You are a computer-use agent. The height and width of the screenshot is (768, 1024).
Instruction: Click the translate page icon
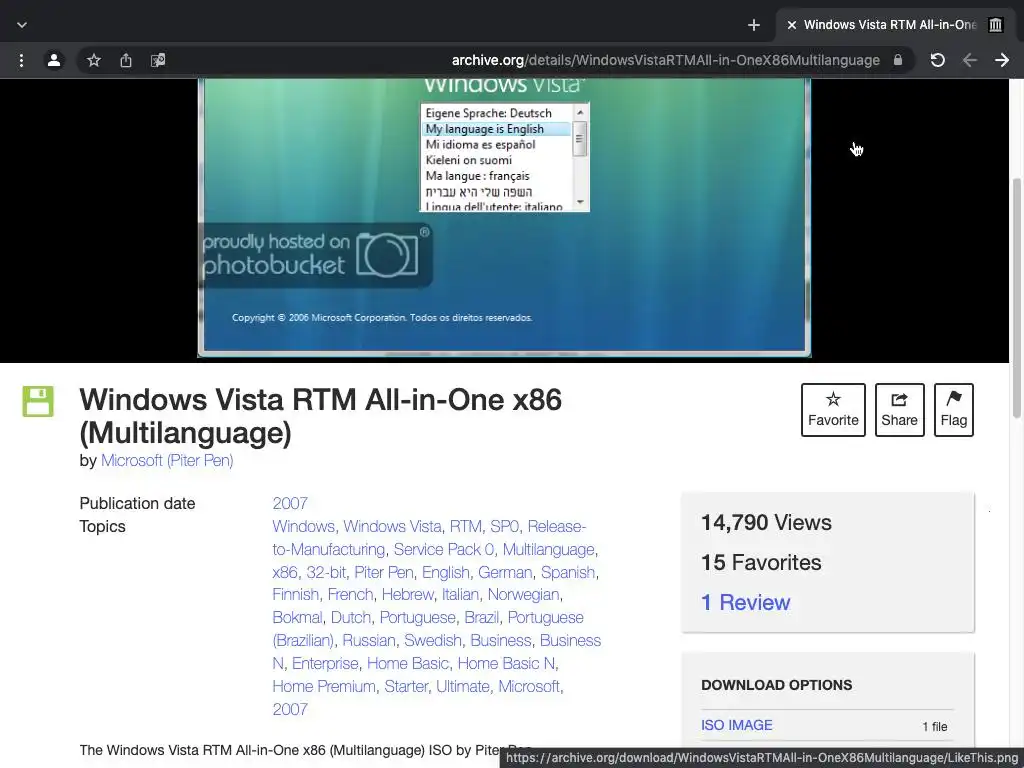coord(158,61)
